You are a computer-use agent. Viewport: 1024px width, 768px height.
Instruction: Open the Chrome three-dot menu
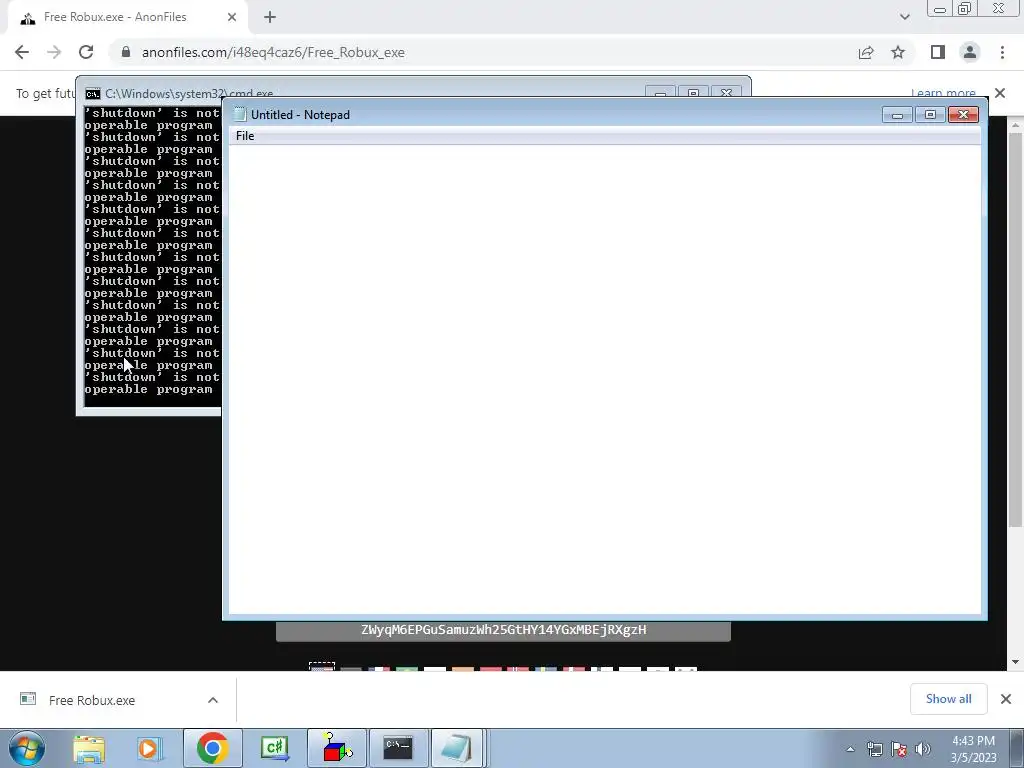[1002, 52]
